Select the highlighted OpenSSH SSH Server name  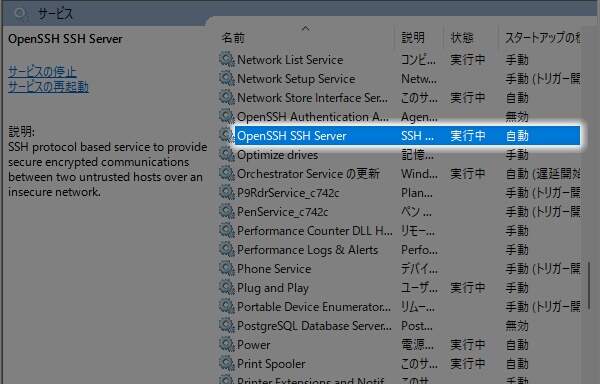[x=292, y=136]
